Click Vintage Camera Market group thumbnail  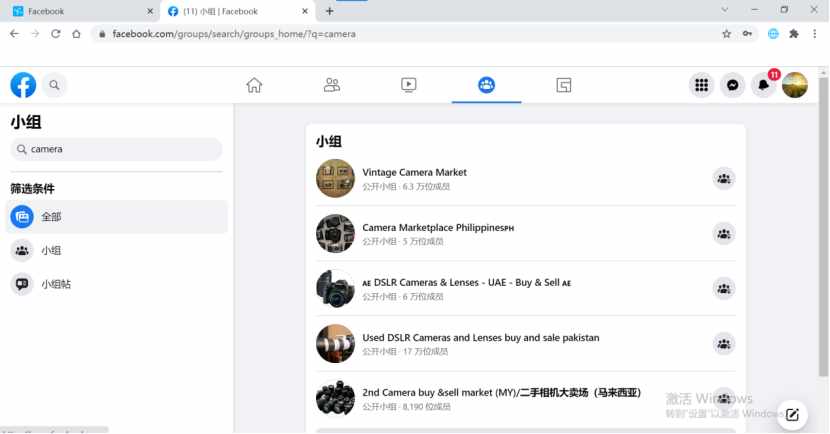coord(335,178)
